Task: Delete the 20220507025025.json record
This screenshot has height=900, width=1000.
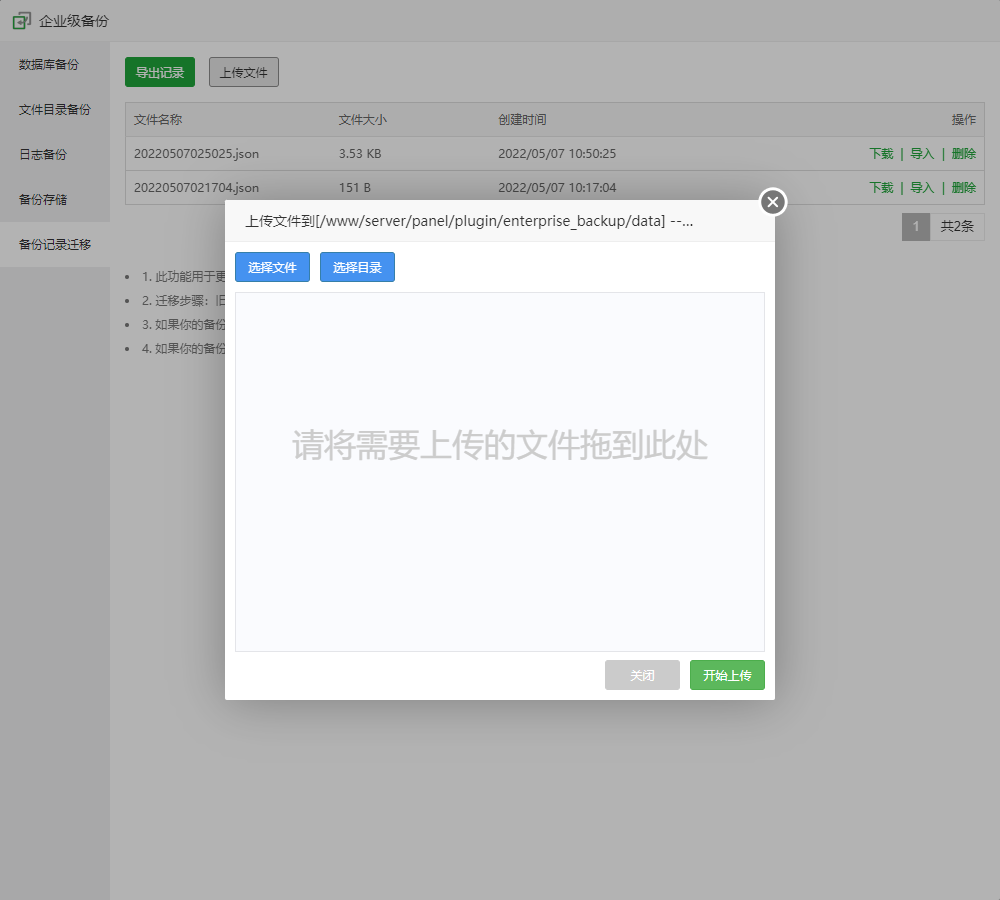Action: (964, 154)
